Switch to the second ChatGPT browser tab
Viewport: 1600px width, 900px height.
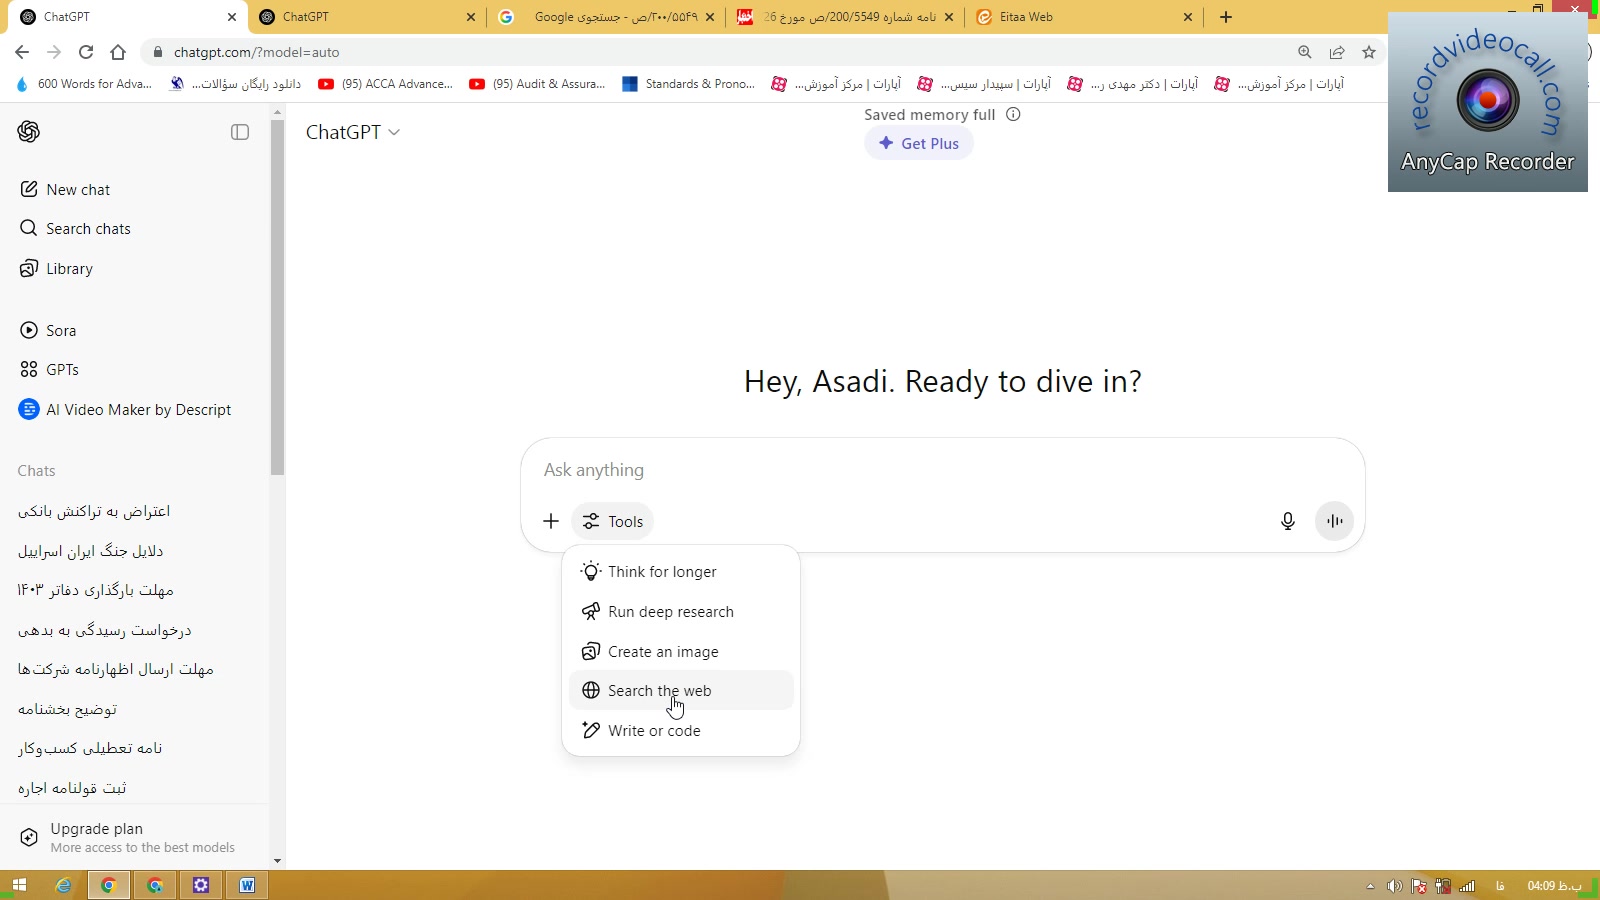[x=366, y=17]
